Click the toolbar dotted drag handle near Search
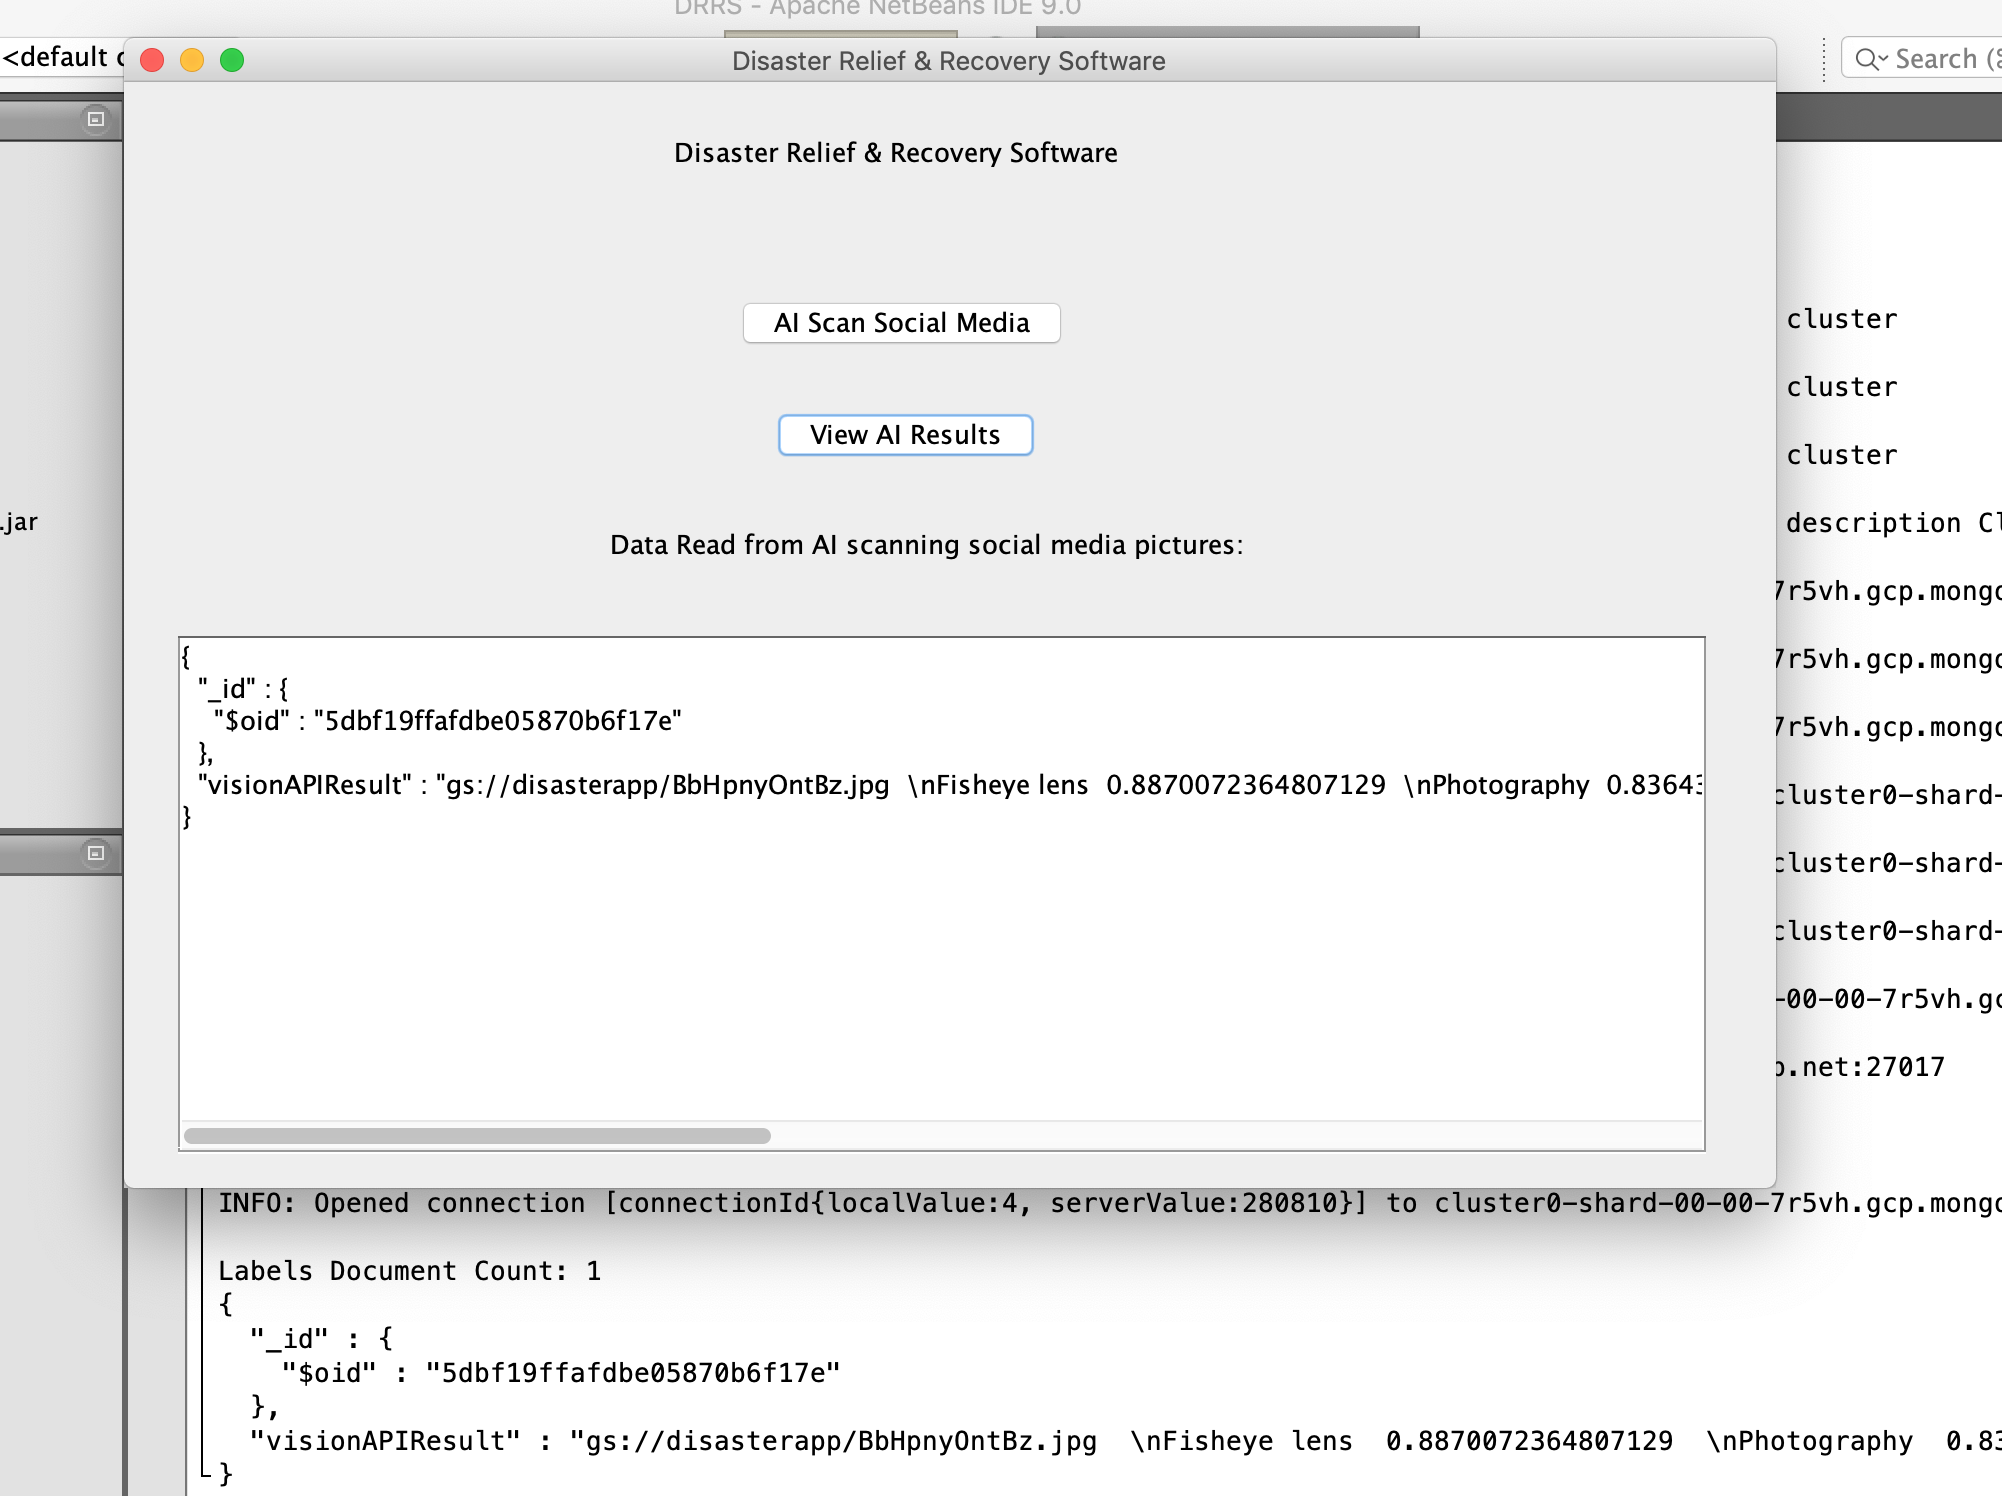The height and width of the screenshot is (1496, 2002). (1824, 59)
